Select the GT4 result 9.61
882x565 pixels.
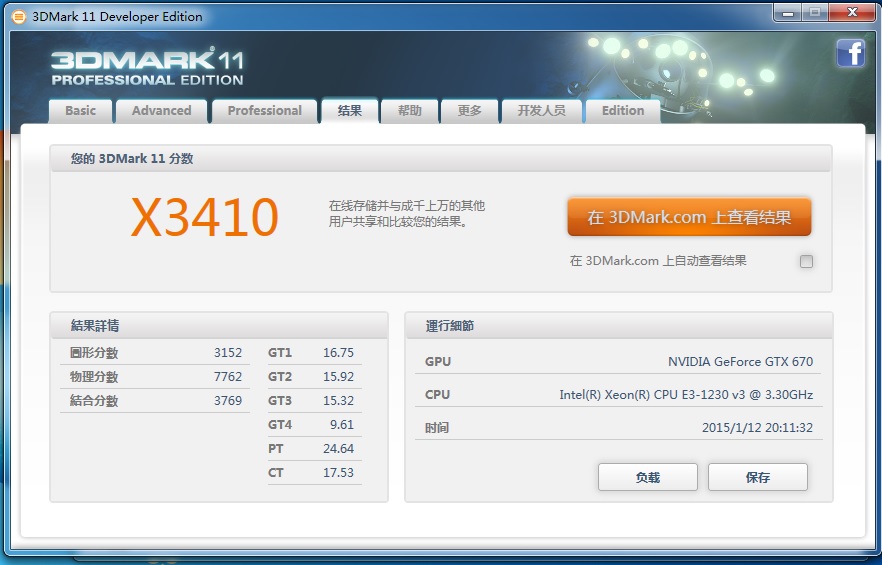[342, 425]
